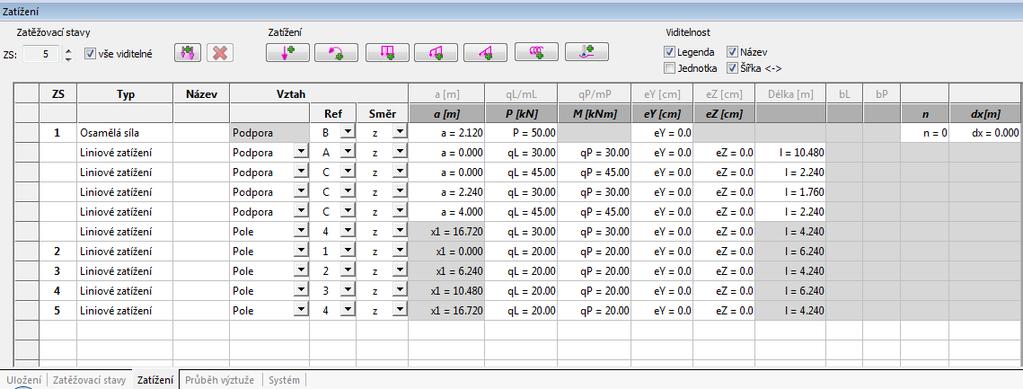The width and height of the screenshot is (1023, 389).
Task: Click the dx[m] column header
Action: point(985,114)
